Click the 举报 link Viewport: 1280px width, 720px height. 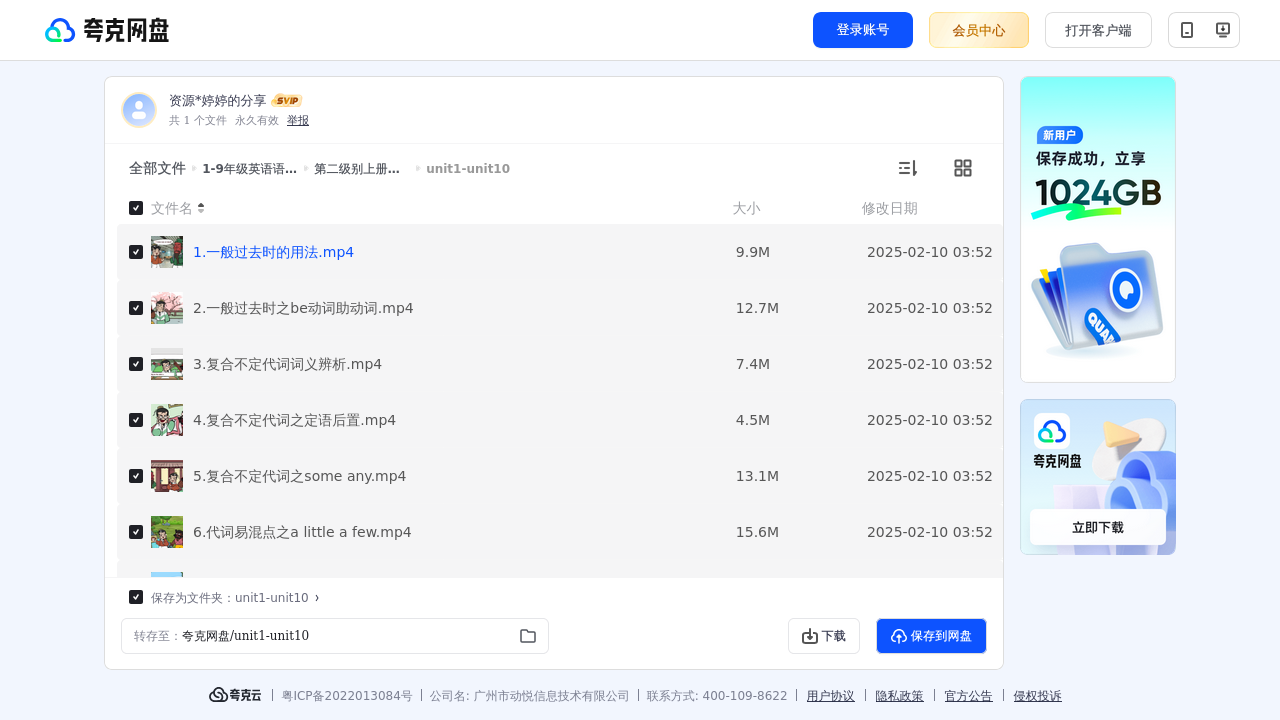(298, 120)
